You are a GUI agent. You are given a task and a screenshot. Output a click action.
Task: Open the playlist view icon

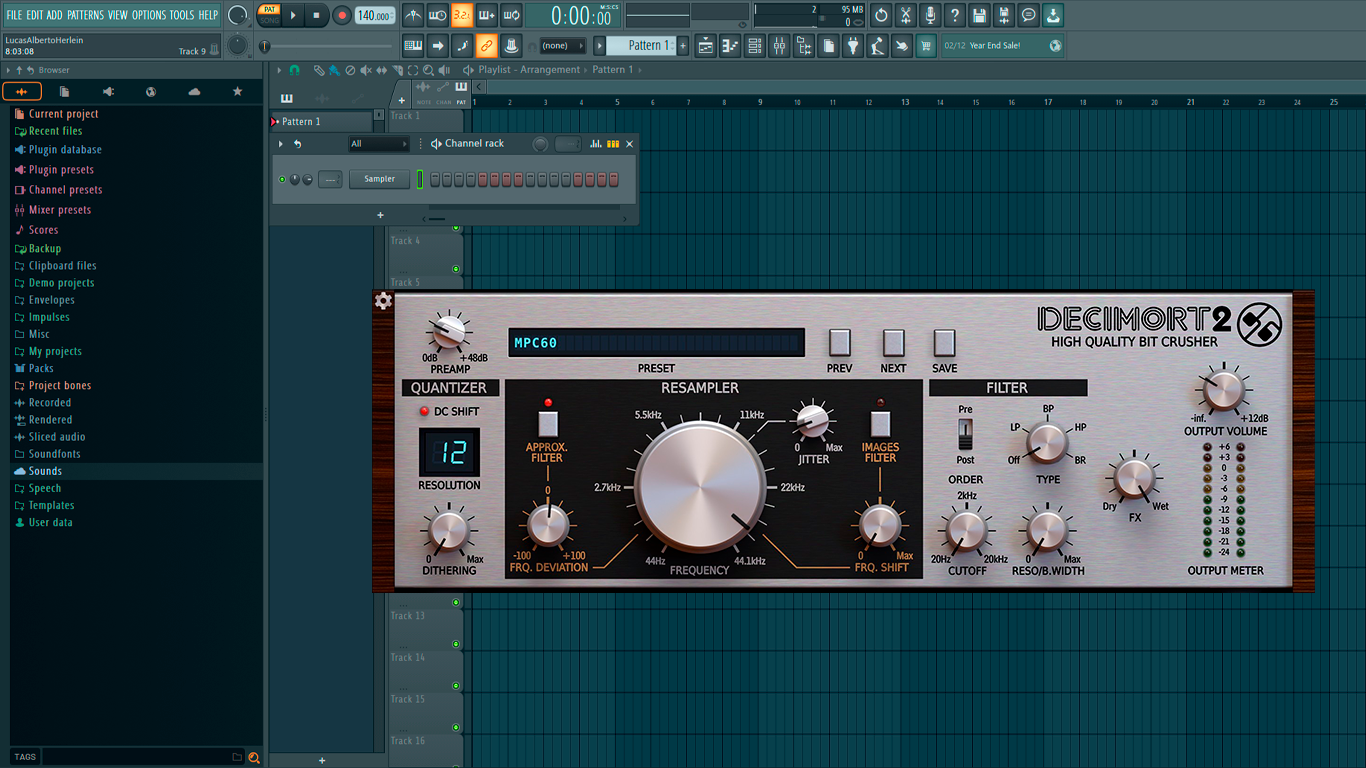point(706,45)
